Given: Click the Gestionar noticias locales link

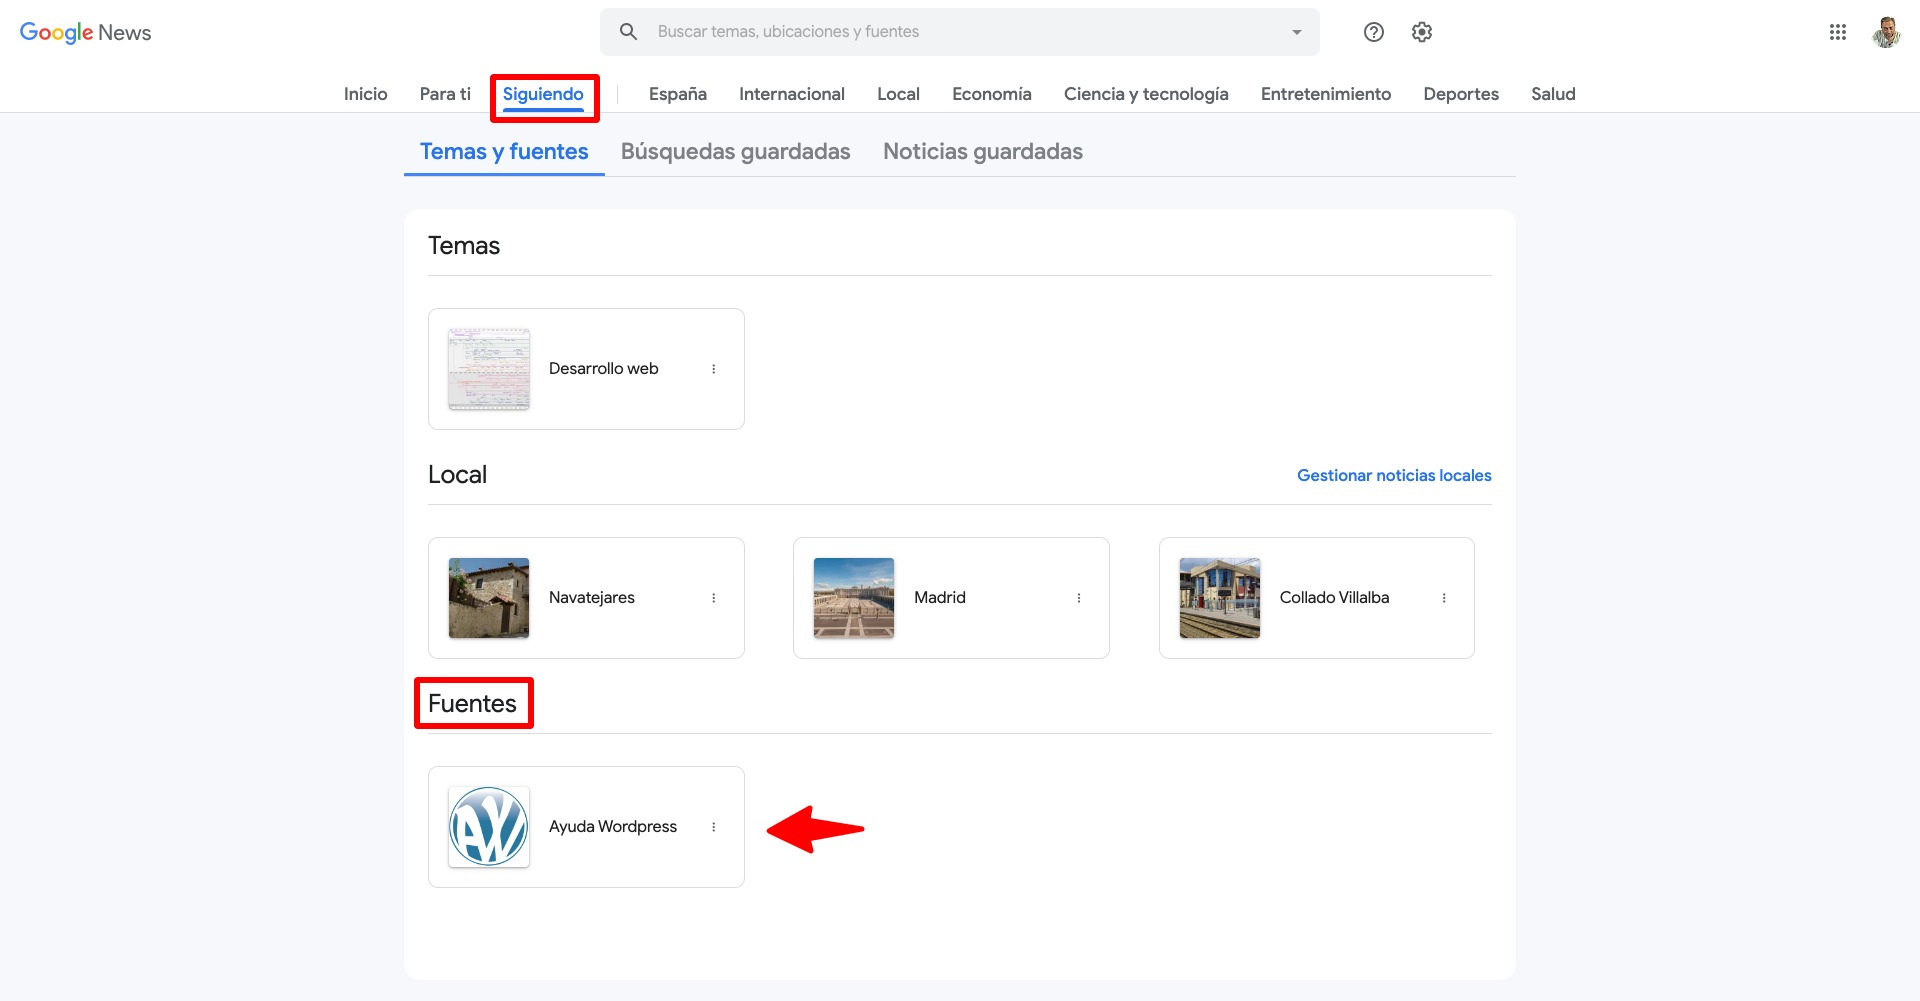Looking at the screenshot, I should [1394, 476].
